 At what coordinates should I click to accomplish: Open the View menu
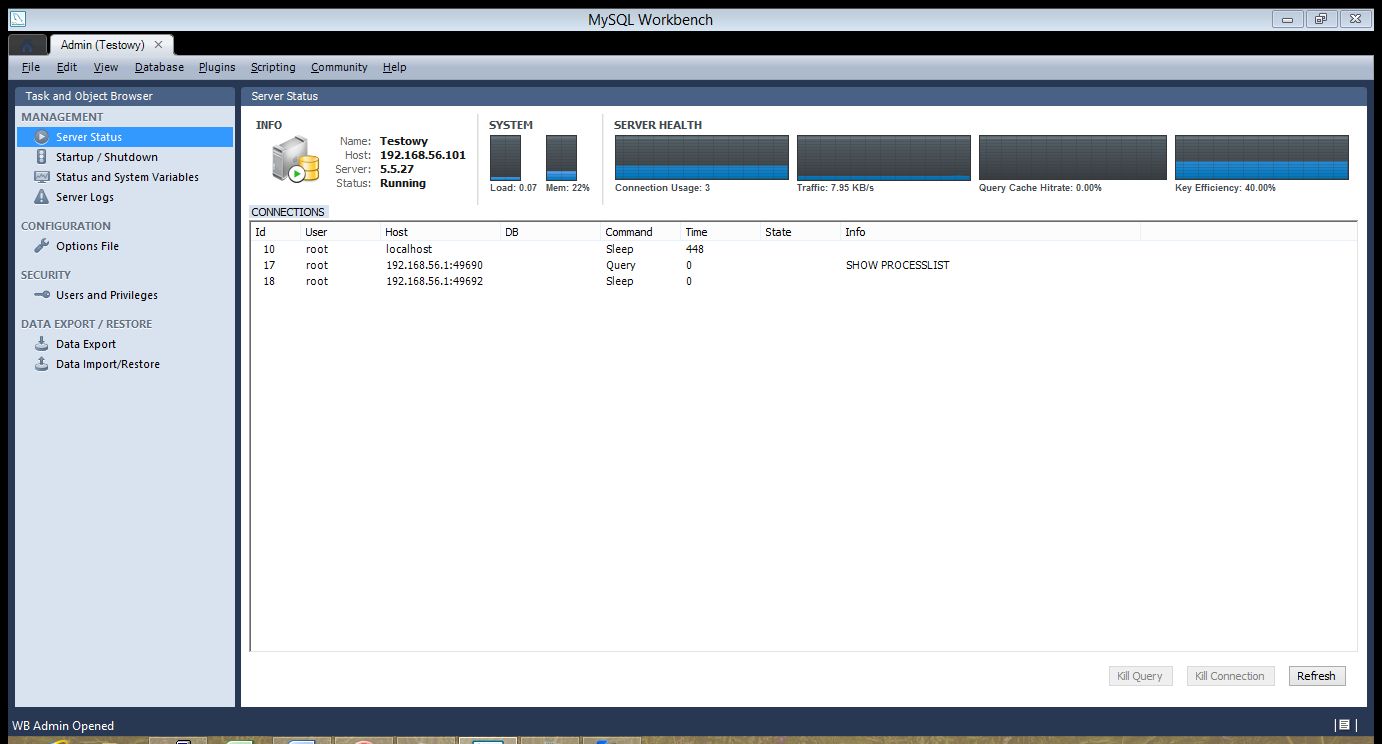click(x=106, y=67)
